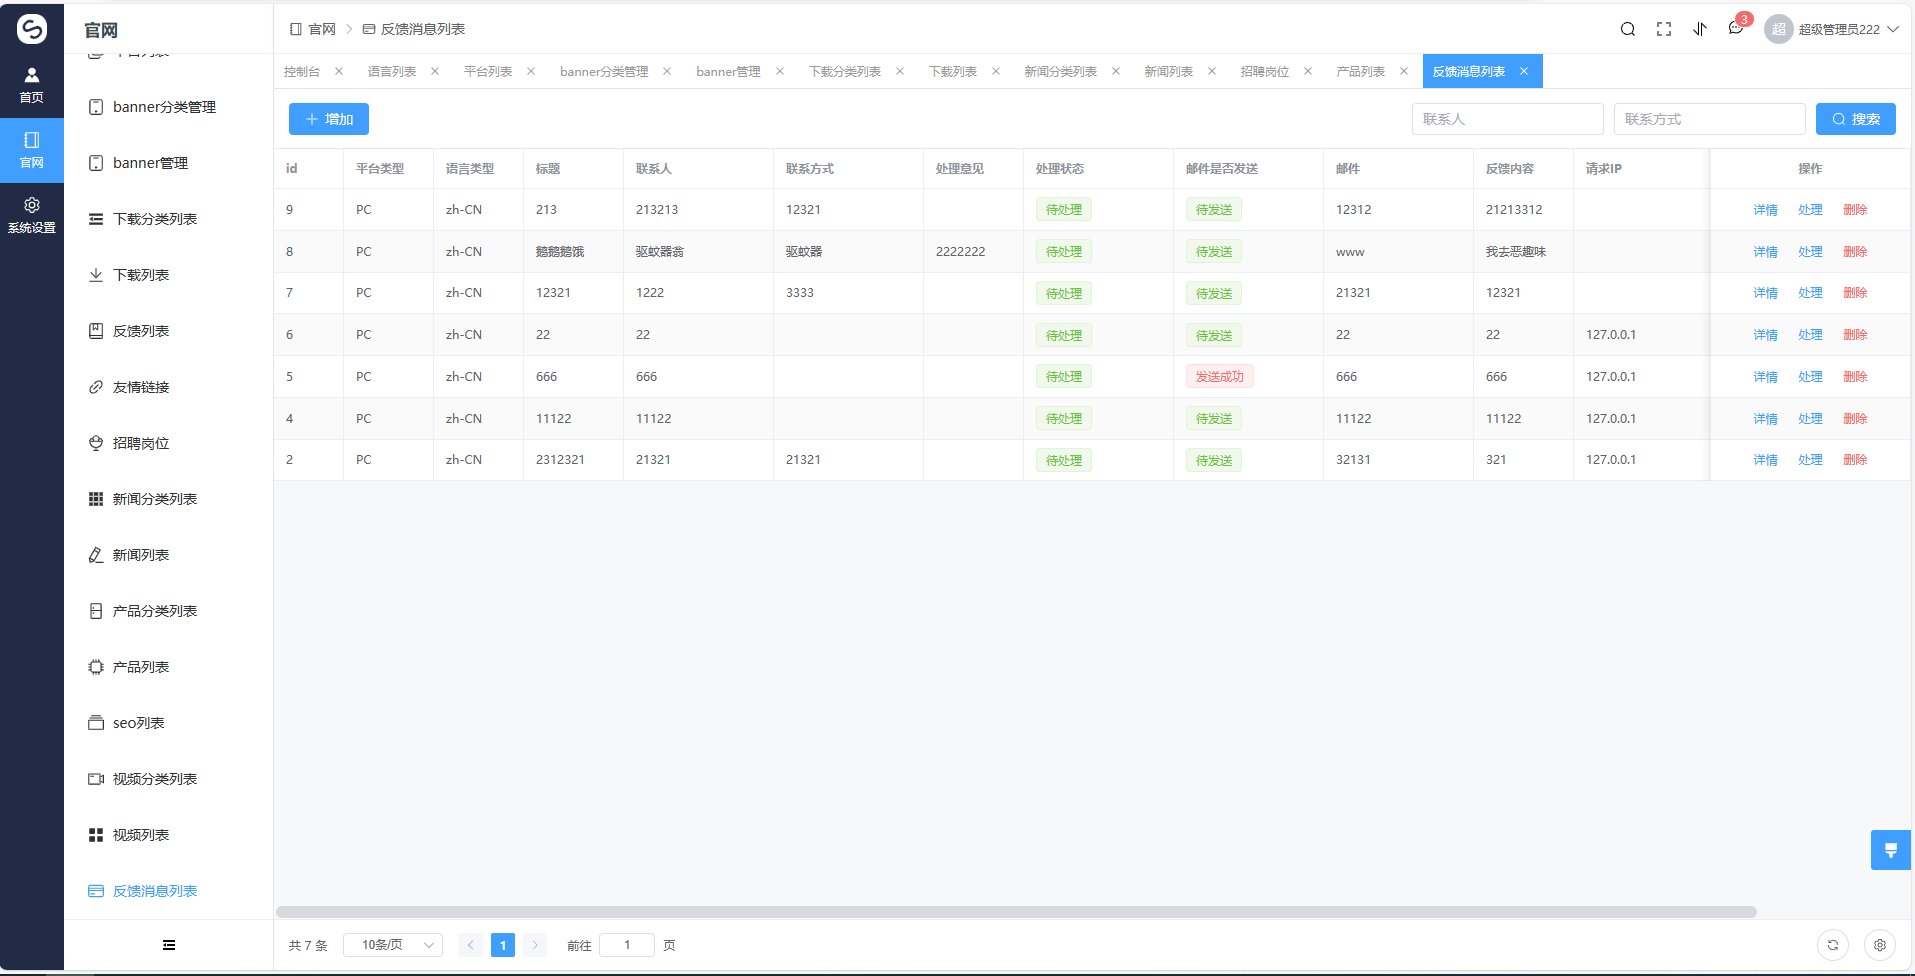
Task: Open 反馈消息列表 in sidebar
Action: (168, 891)
